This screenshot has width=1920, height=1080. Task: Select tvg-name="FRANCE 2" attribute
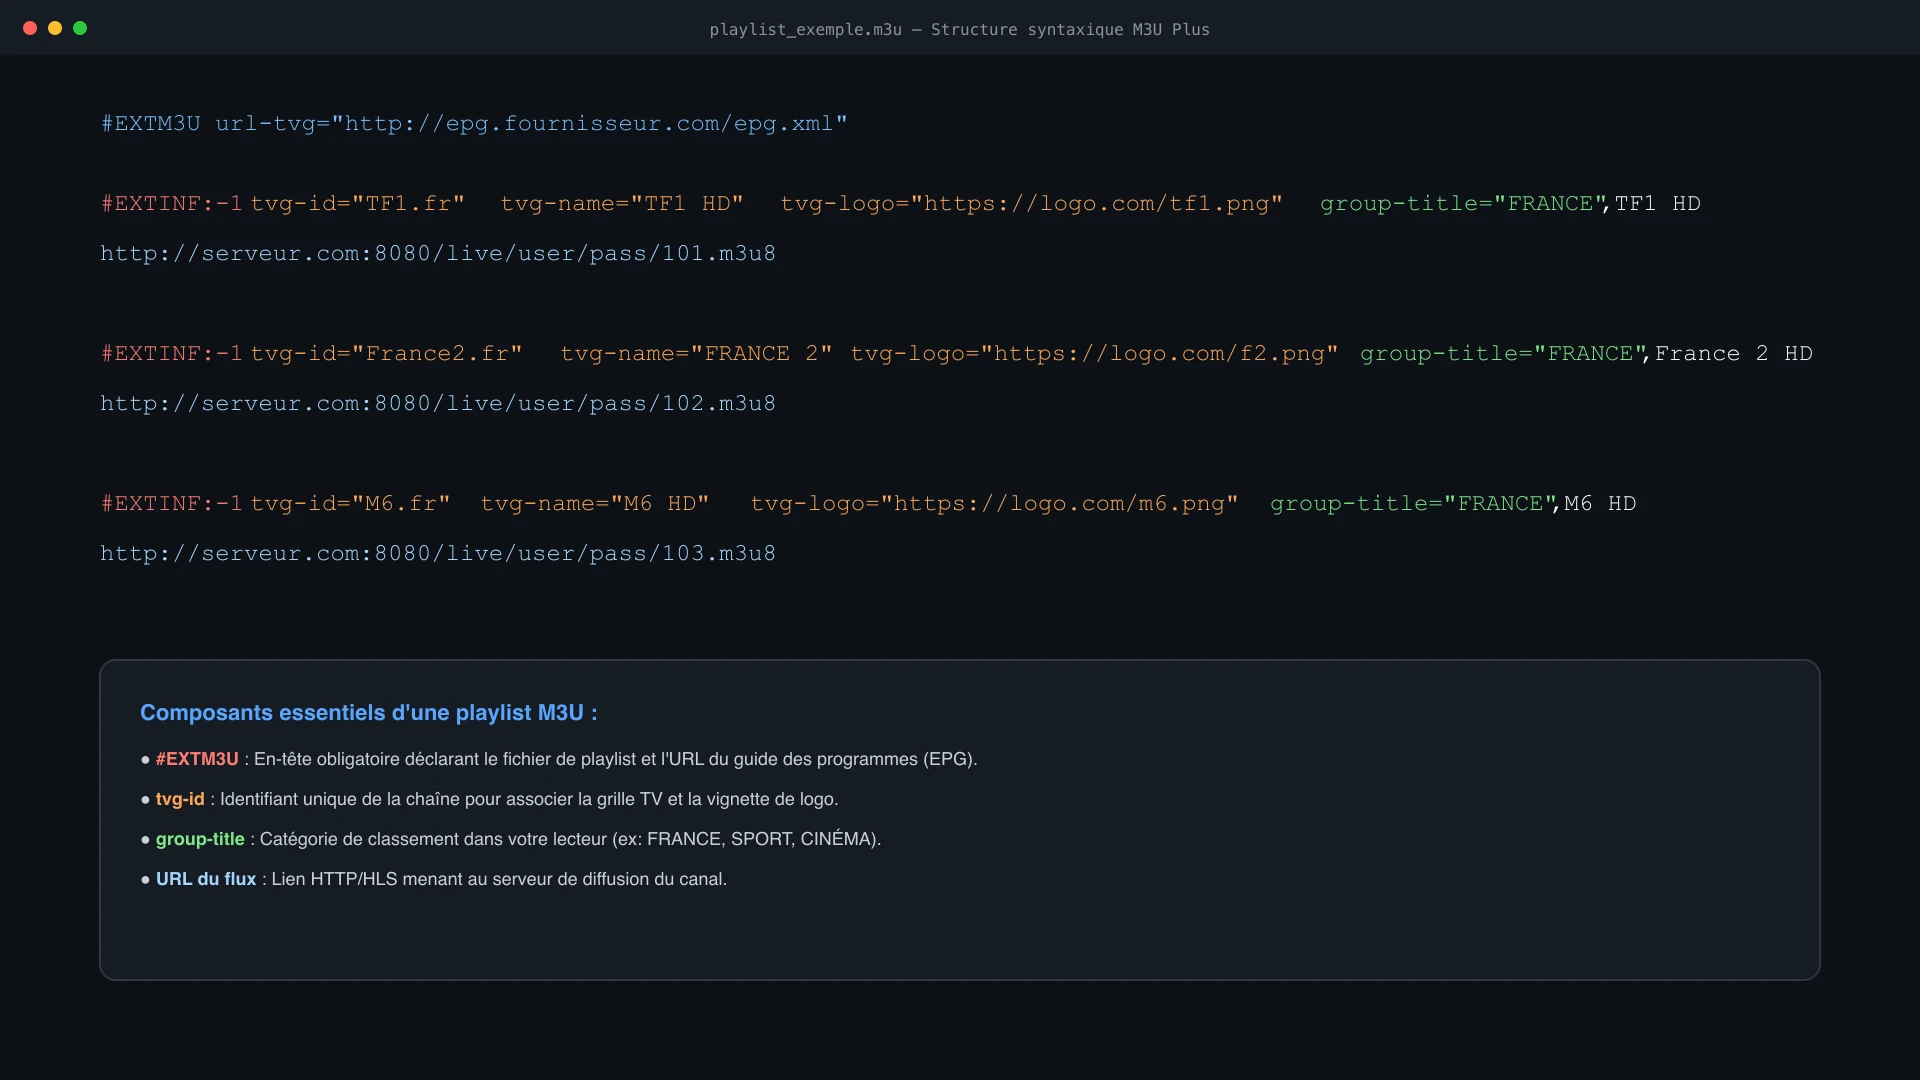click(x=697, y=354)
